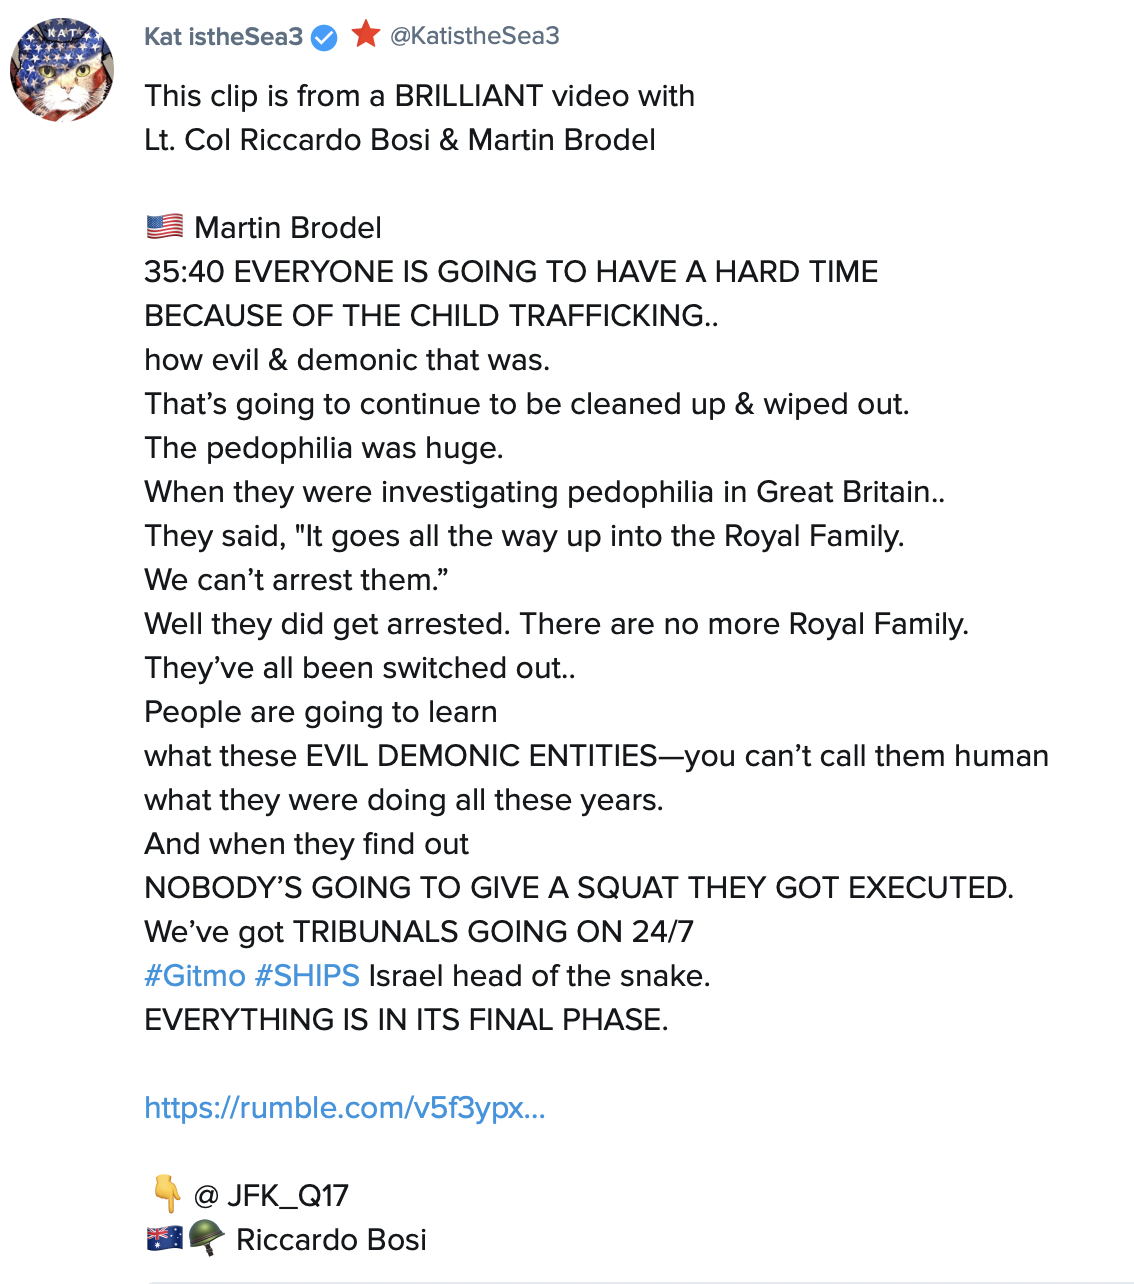Click the green military helmet emoji
1134x1284 pixels.
(x=206, y=1239)
